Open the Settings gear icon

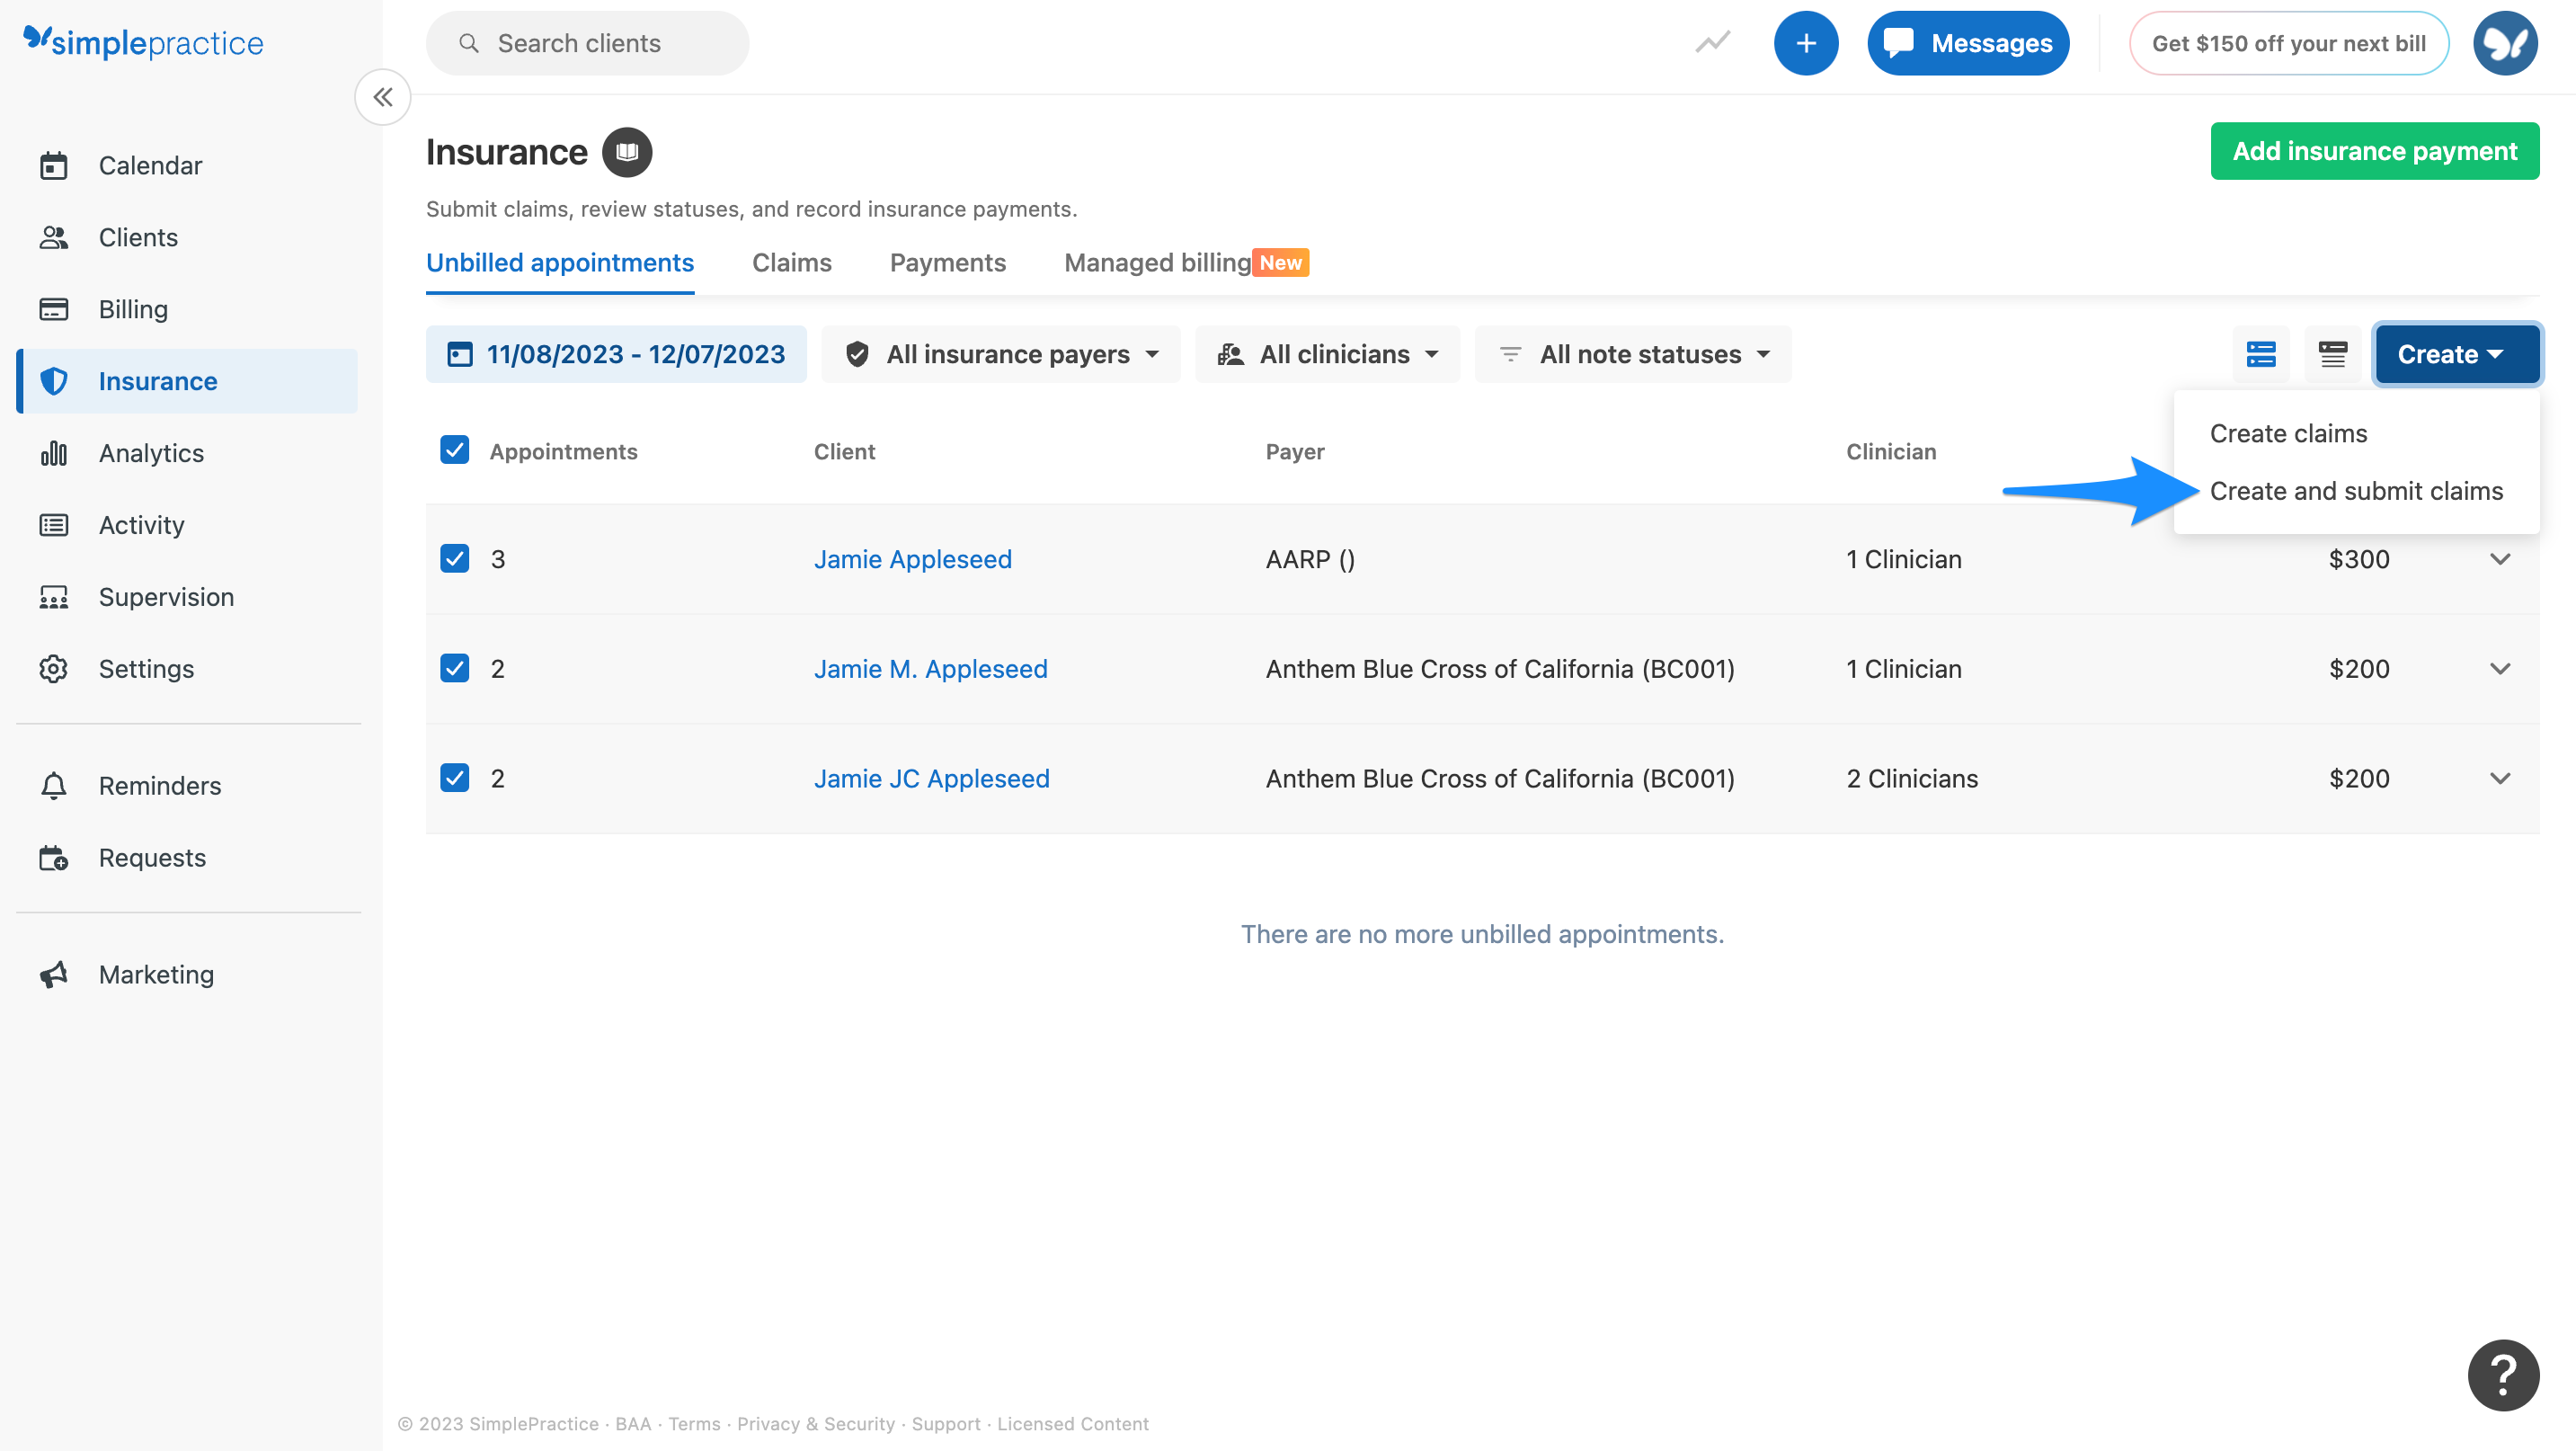click(54, 669)
